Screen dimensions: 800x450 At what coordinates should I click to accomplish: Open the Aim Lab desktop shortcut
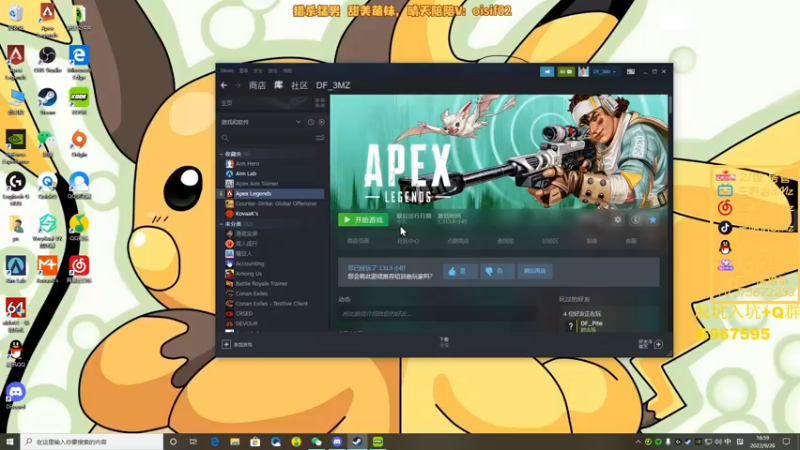(16, 269)
